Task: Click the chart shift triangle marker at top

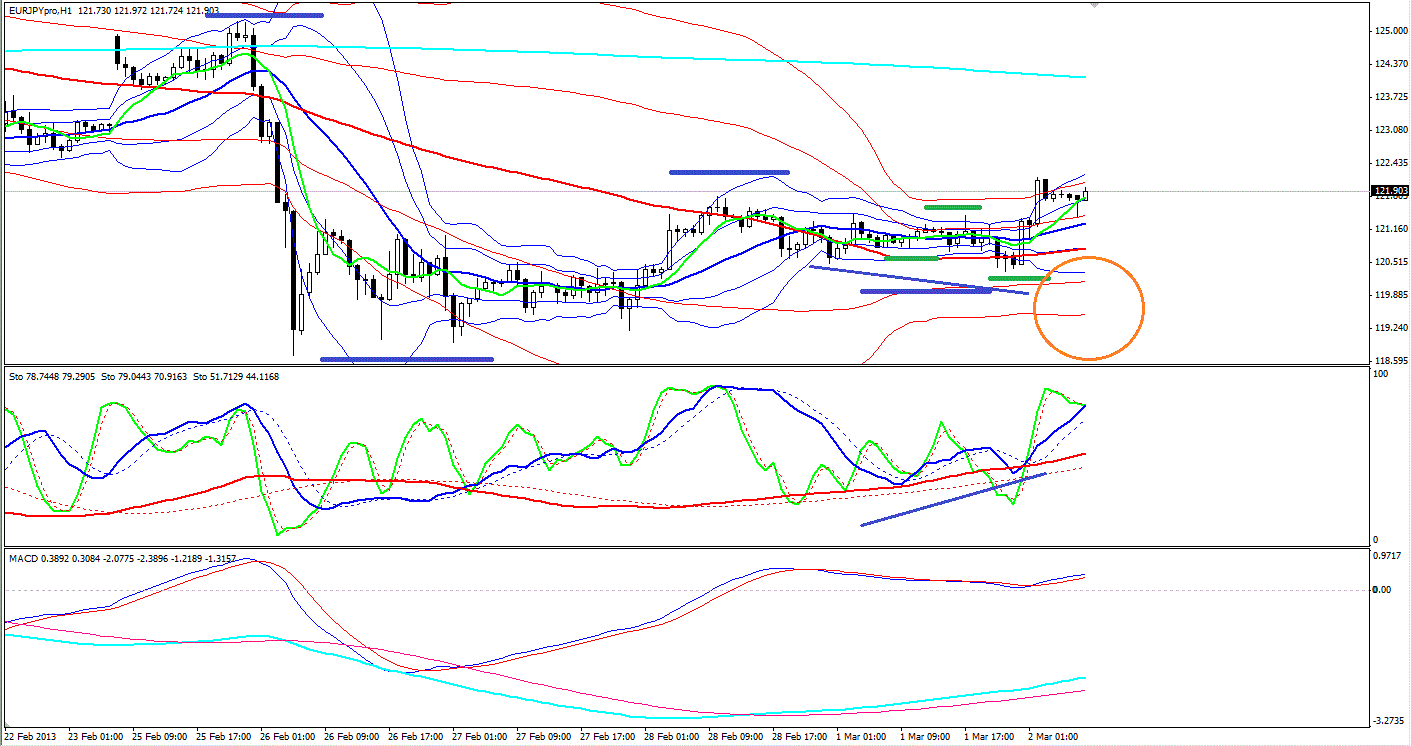Action: pos(1094,5)
